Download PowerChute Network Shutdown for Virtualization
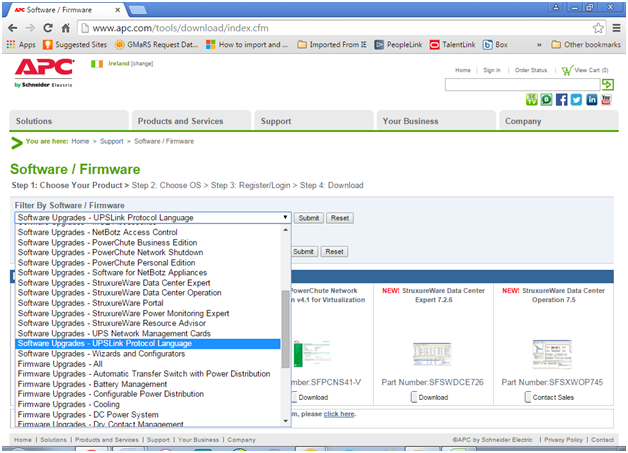Viewport: 628px width, 453px height. pyautogui.click(x=310, y=397)
